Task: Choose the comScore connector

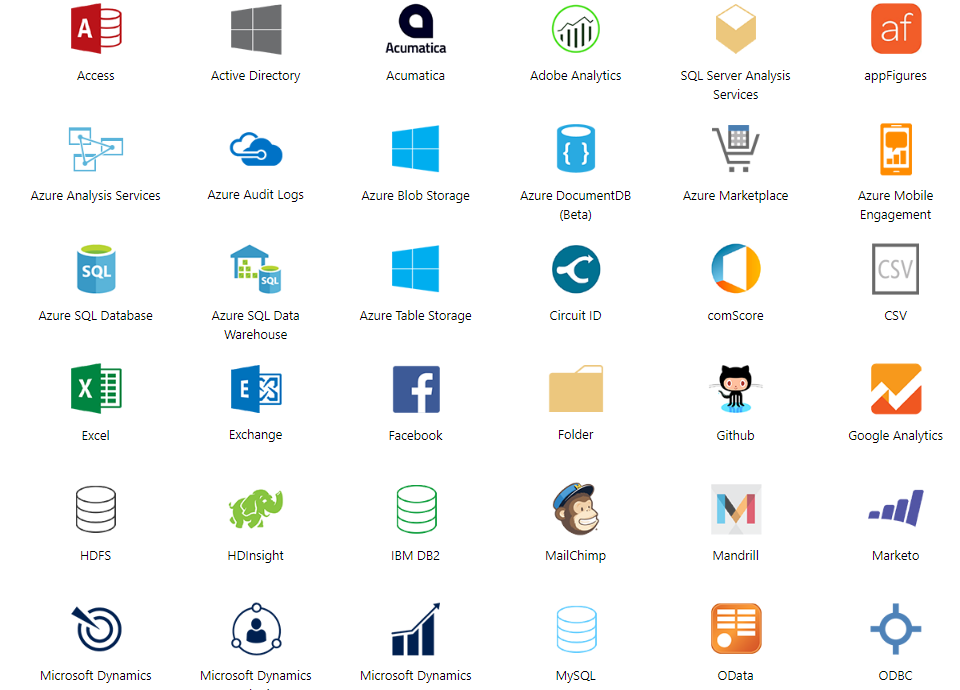Action: click(x=736, y=268)
